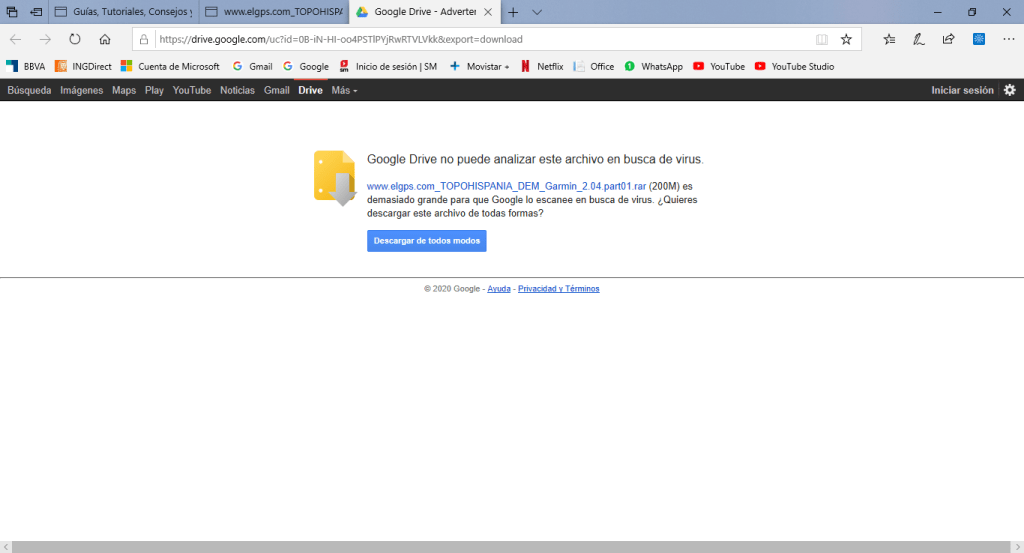Image resolution: width=1024 pixels, height=553 pixels.
Task: Click the add notes pen icon
Action: tap(918, 39)
